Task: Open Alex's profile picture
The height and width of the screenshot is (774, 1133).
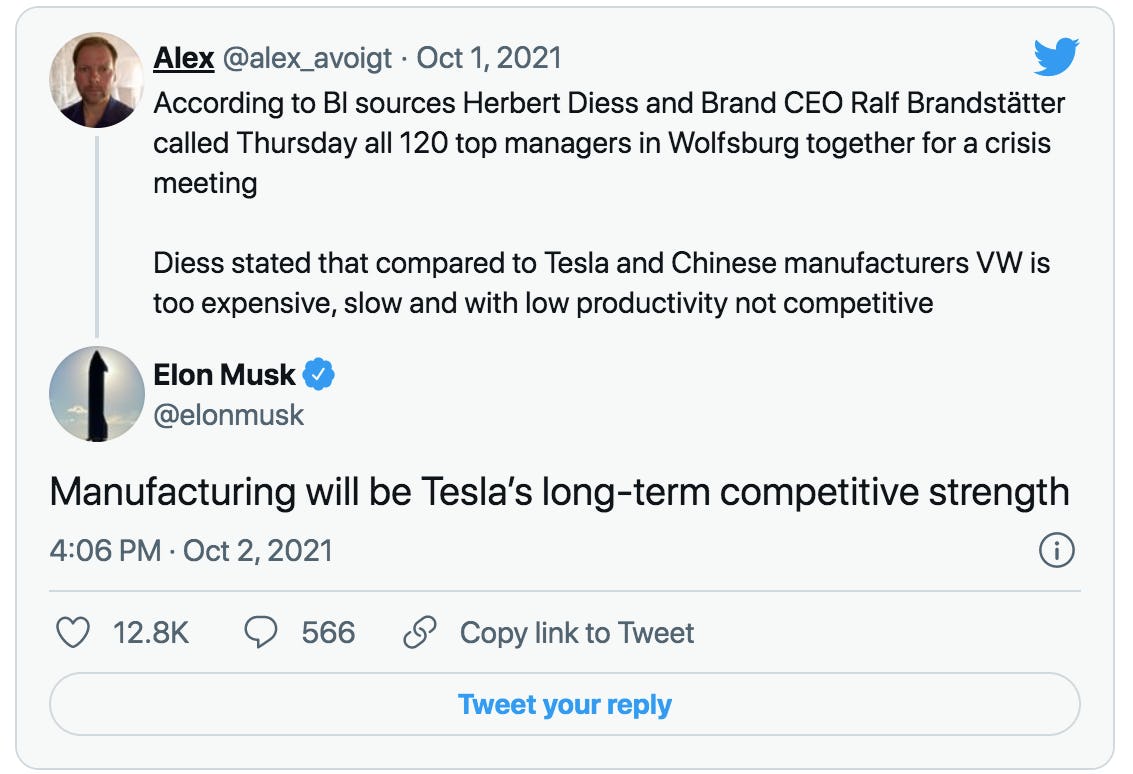Action: pos(96,80)
